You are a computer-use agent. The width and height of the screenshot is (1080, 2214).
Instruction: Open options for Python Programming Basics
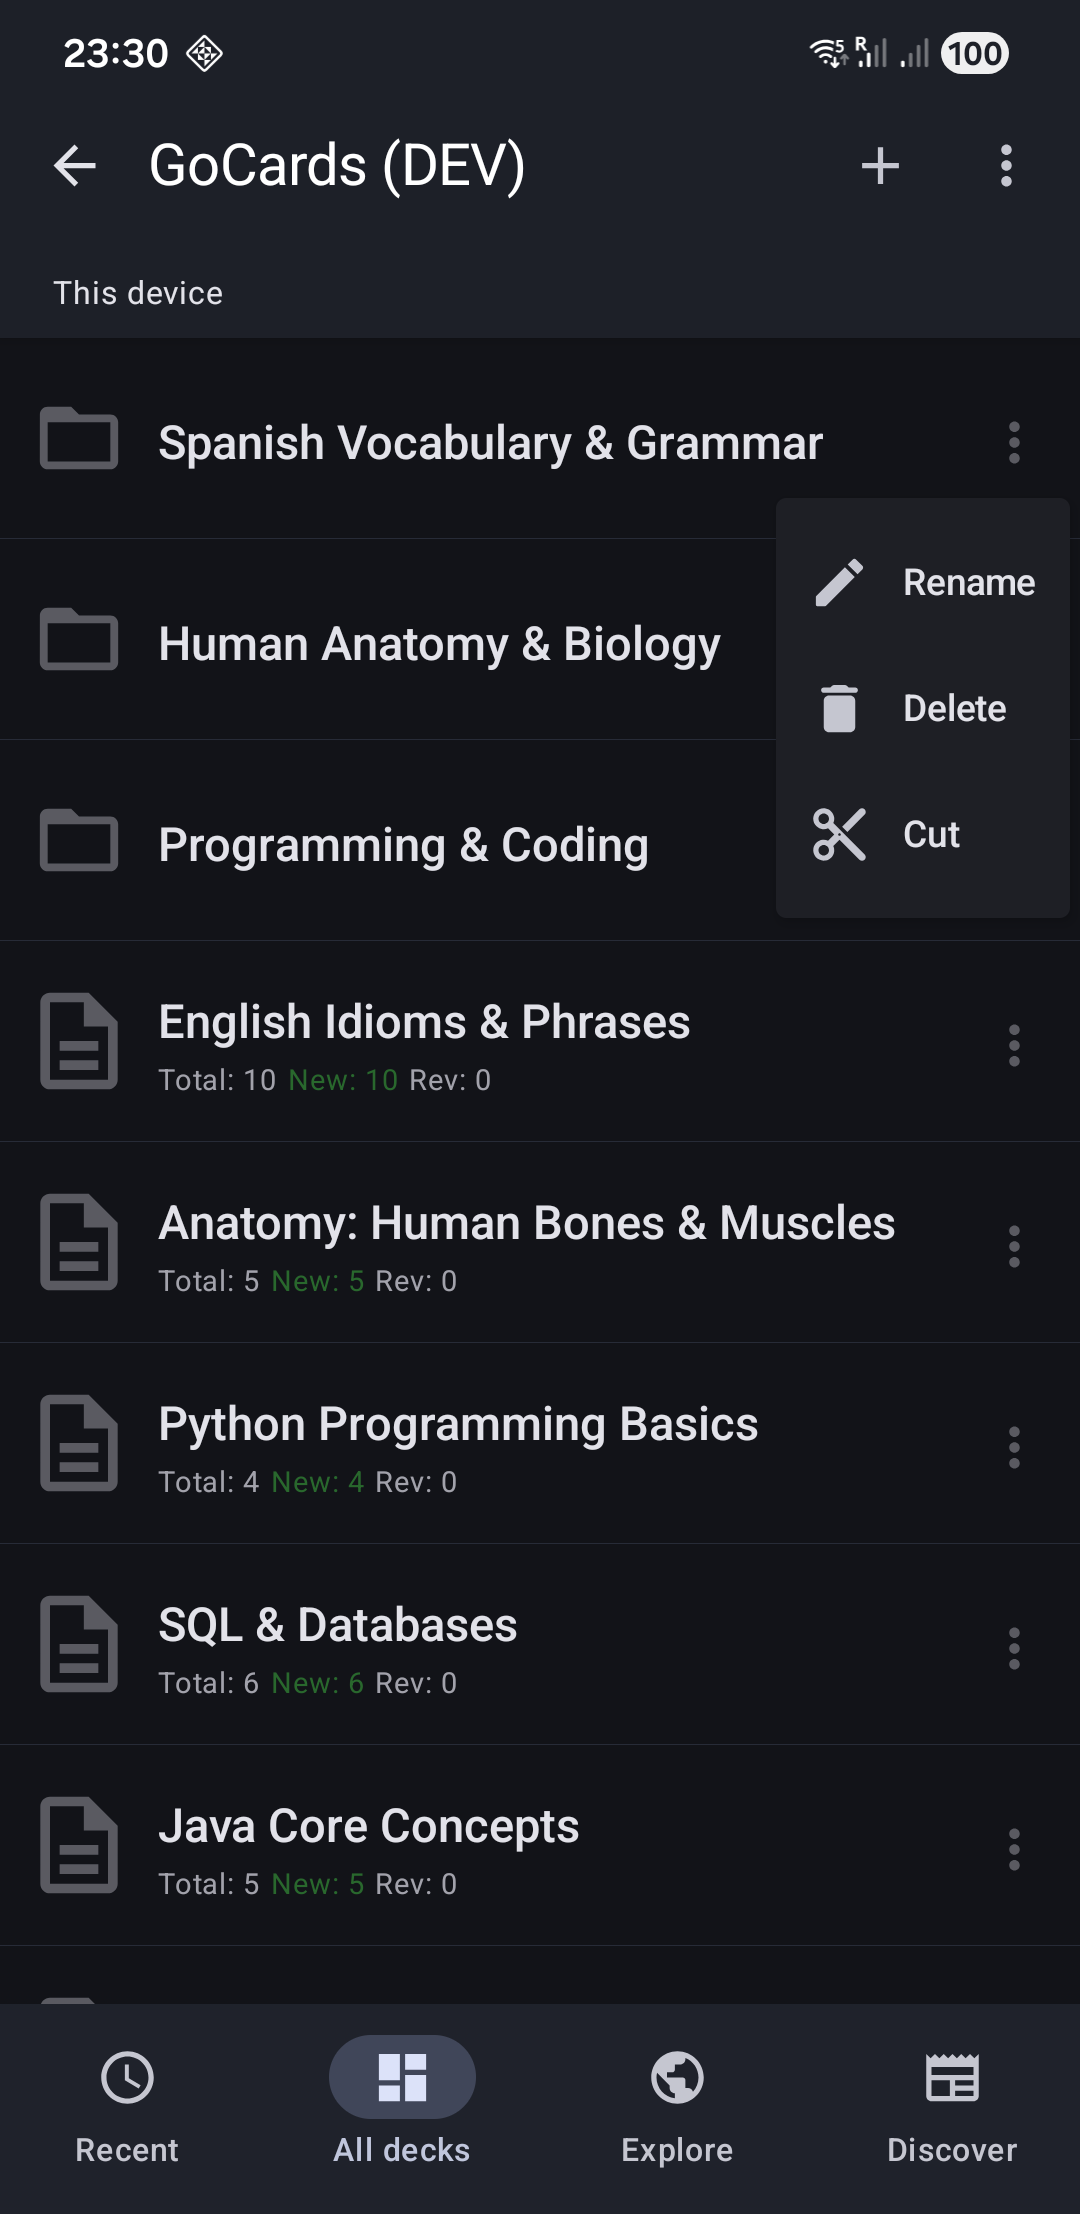[x=1014, y=1447]
